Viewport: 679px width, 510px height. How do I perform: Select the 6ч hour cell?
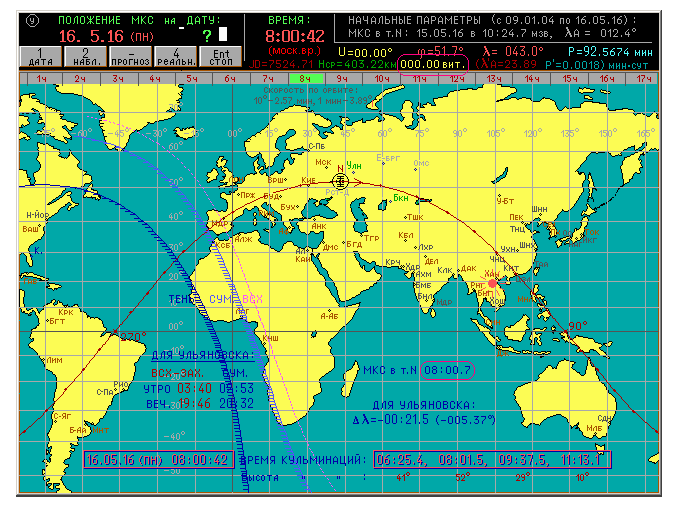tap(231, 78)
